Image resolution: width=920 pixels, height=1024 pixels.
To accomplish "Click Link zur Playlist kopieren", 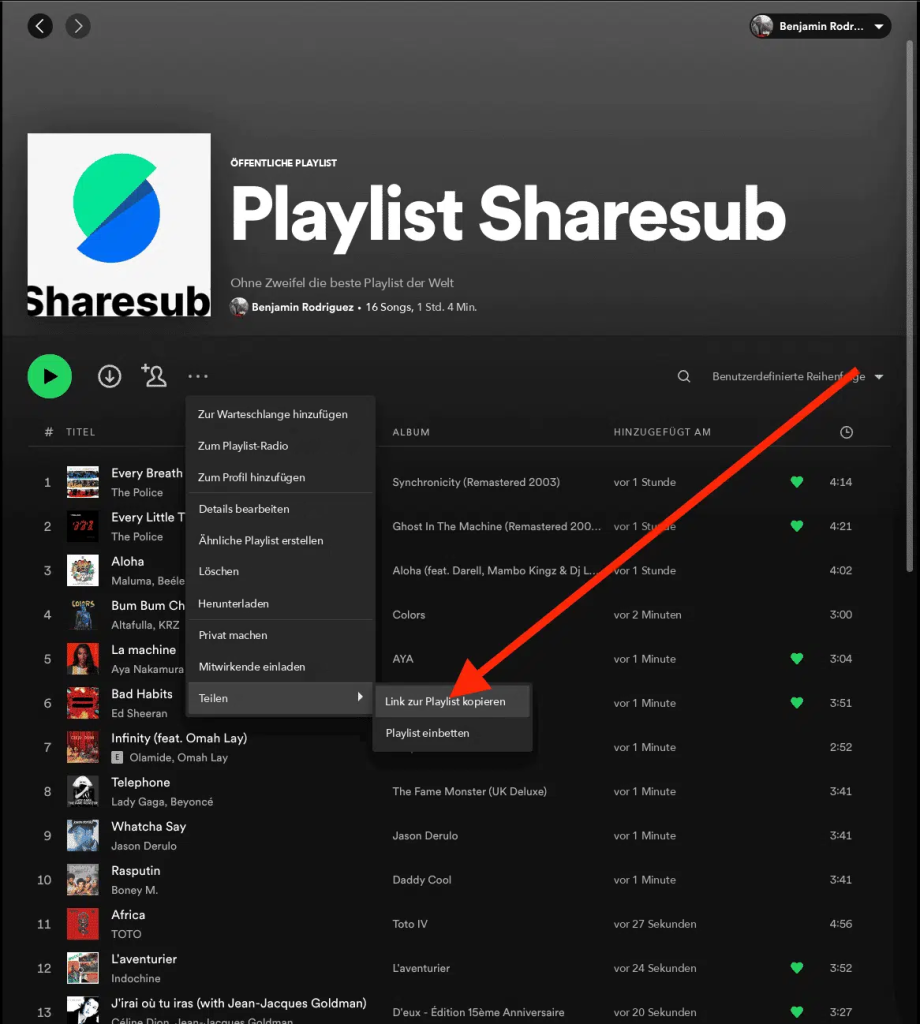I will (x=452, y=701).
